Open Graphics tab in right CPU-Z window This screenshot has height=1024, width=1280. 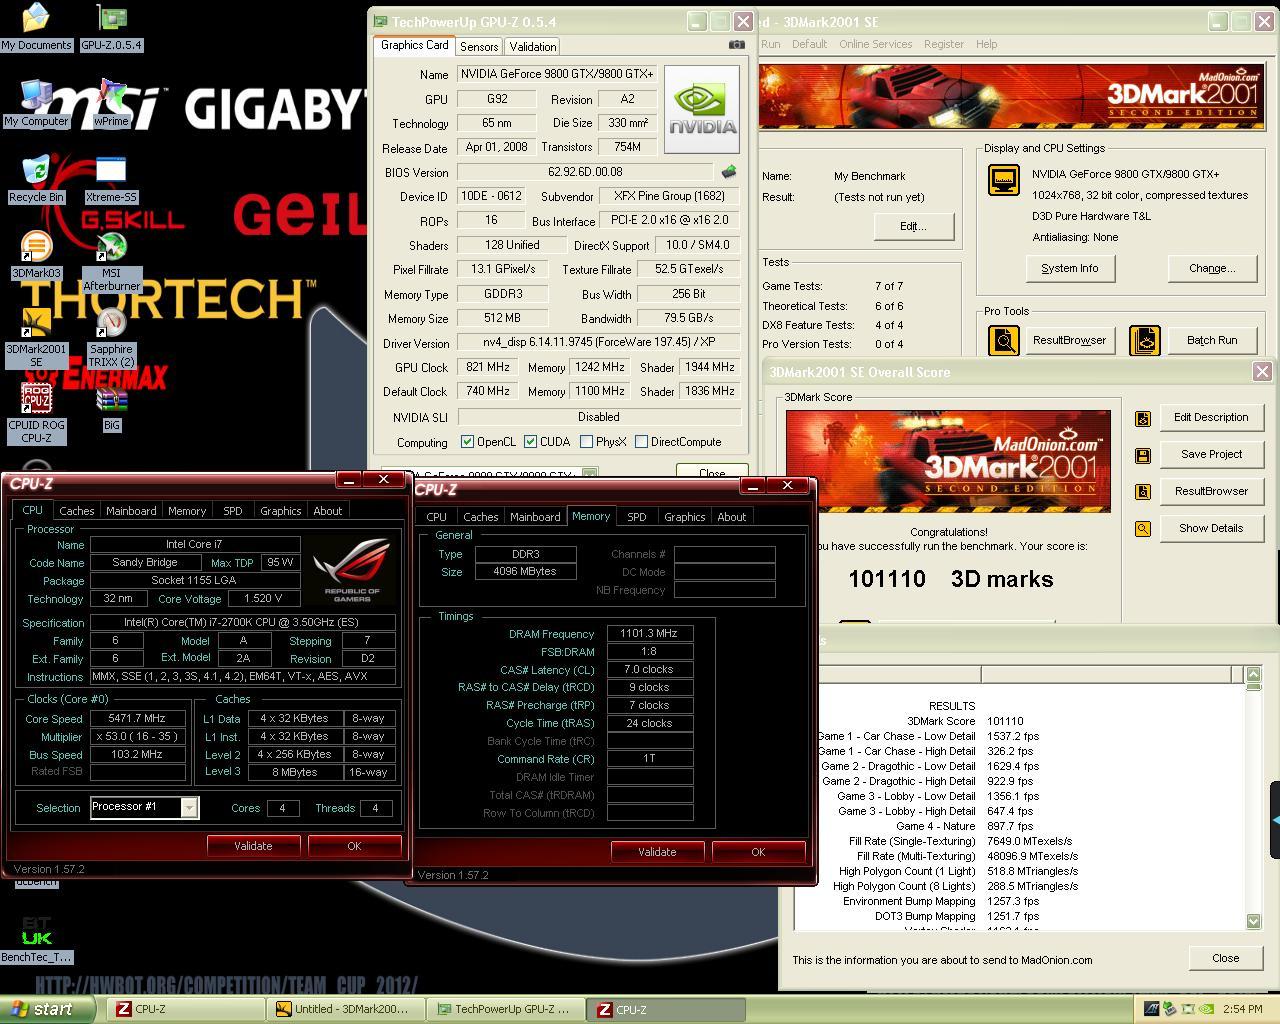tap(685, 517)
